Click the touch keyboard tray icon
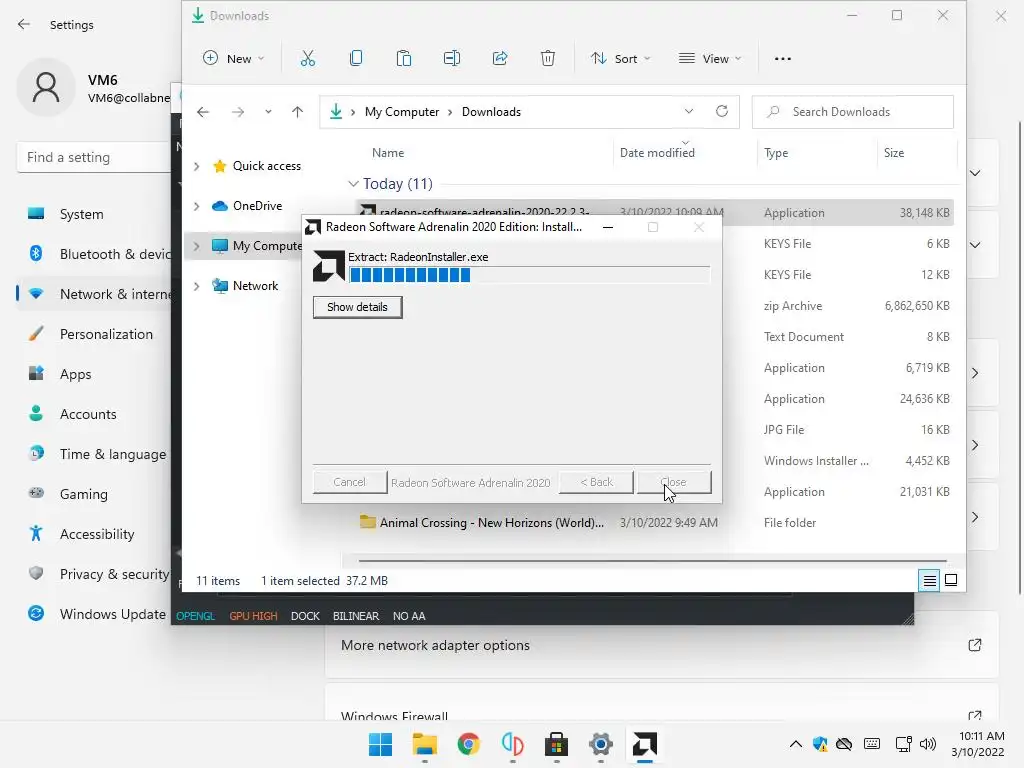Viewport: 1024px width, 768px height. click(x=872, y=744)
